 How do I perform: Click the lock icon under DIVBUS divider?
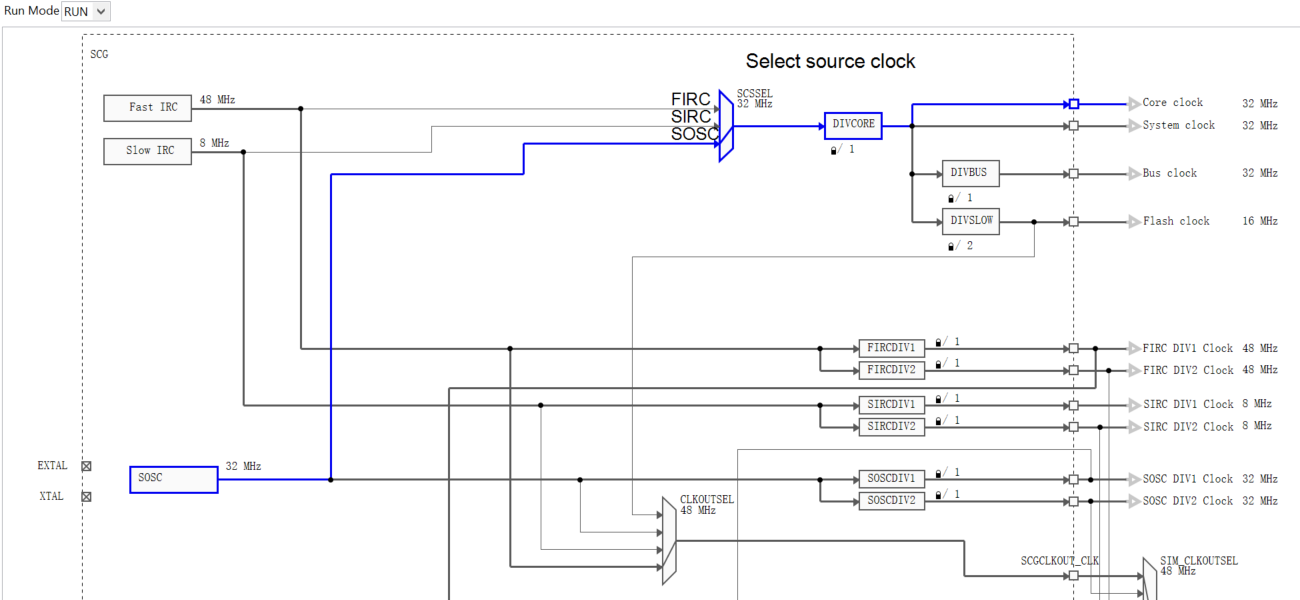pyautogui.click(x=951, y=197)
